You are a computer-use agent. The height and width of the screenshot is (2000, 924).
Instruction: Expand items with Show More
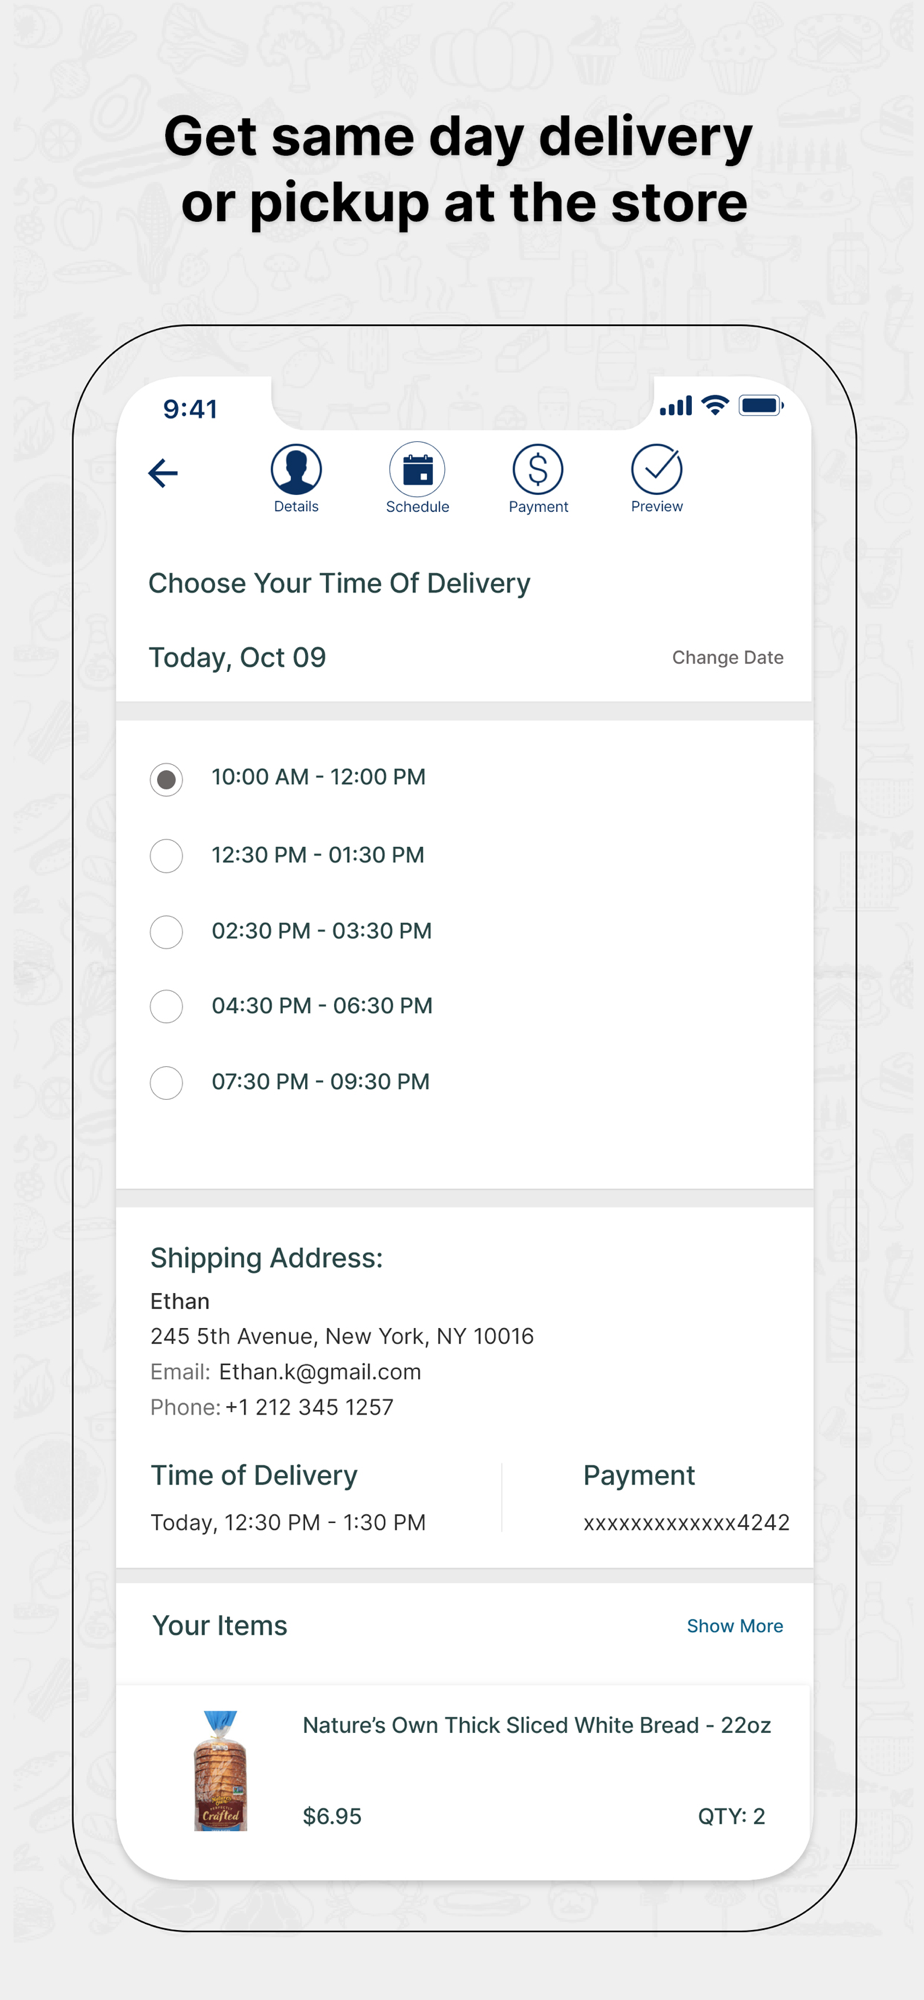pyautogui.click(x=735, y=1626)
